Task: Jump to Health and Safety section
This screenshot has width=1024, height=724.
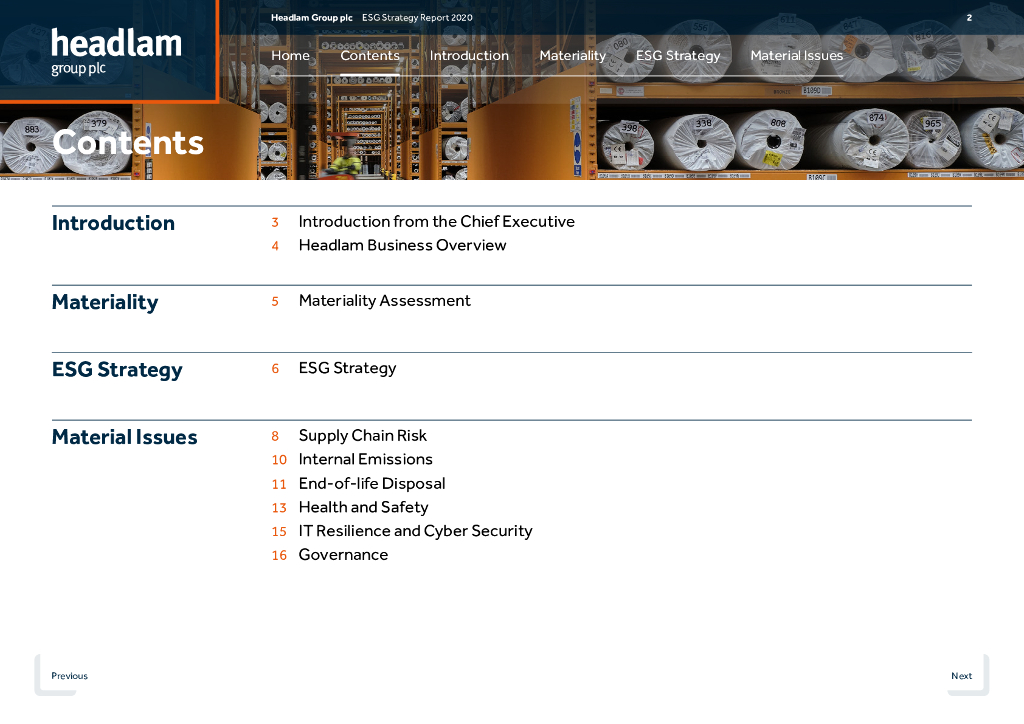Action: (x=363, y=508)
